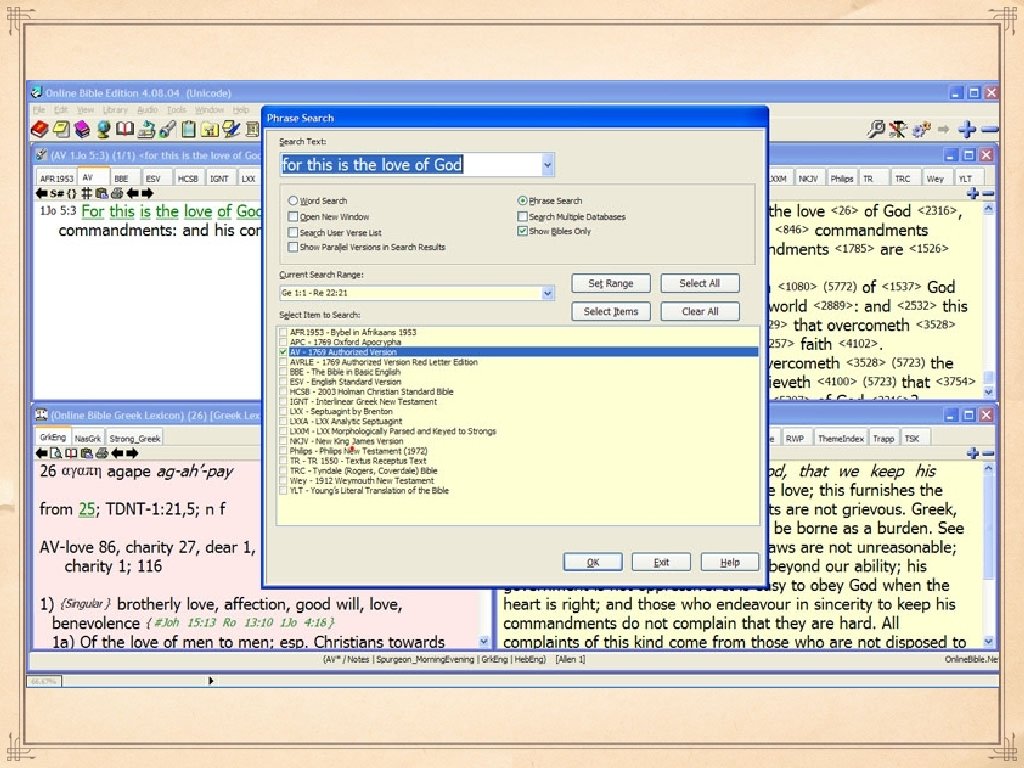Click the purple stacked books toolbar icon
The image size is (1024, 768).
(x=82, y=129)
